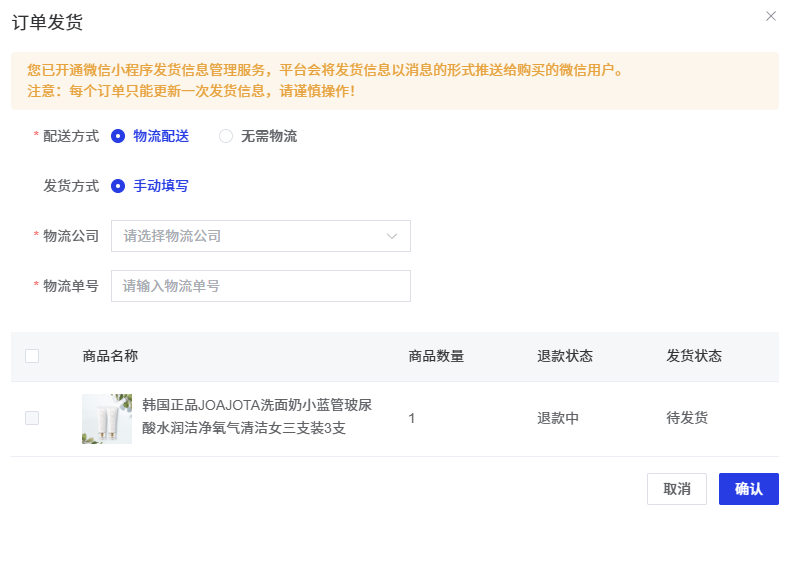Click the 商品名称 column header

tap(110, 356)
